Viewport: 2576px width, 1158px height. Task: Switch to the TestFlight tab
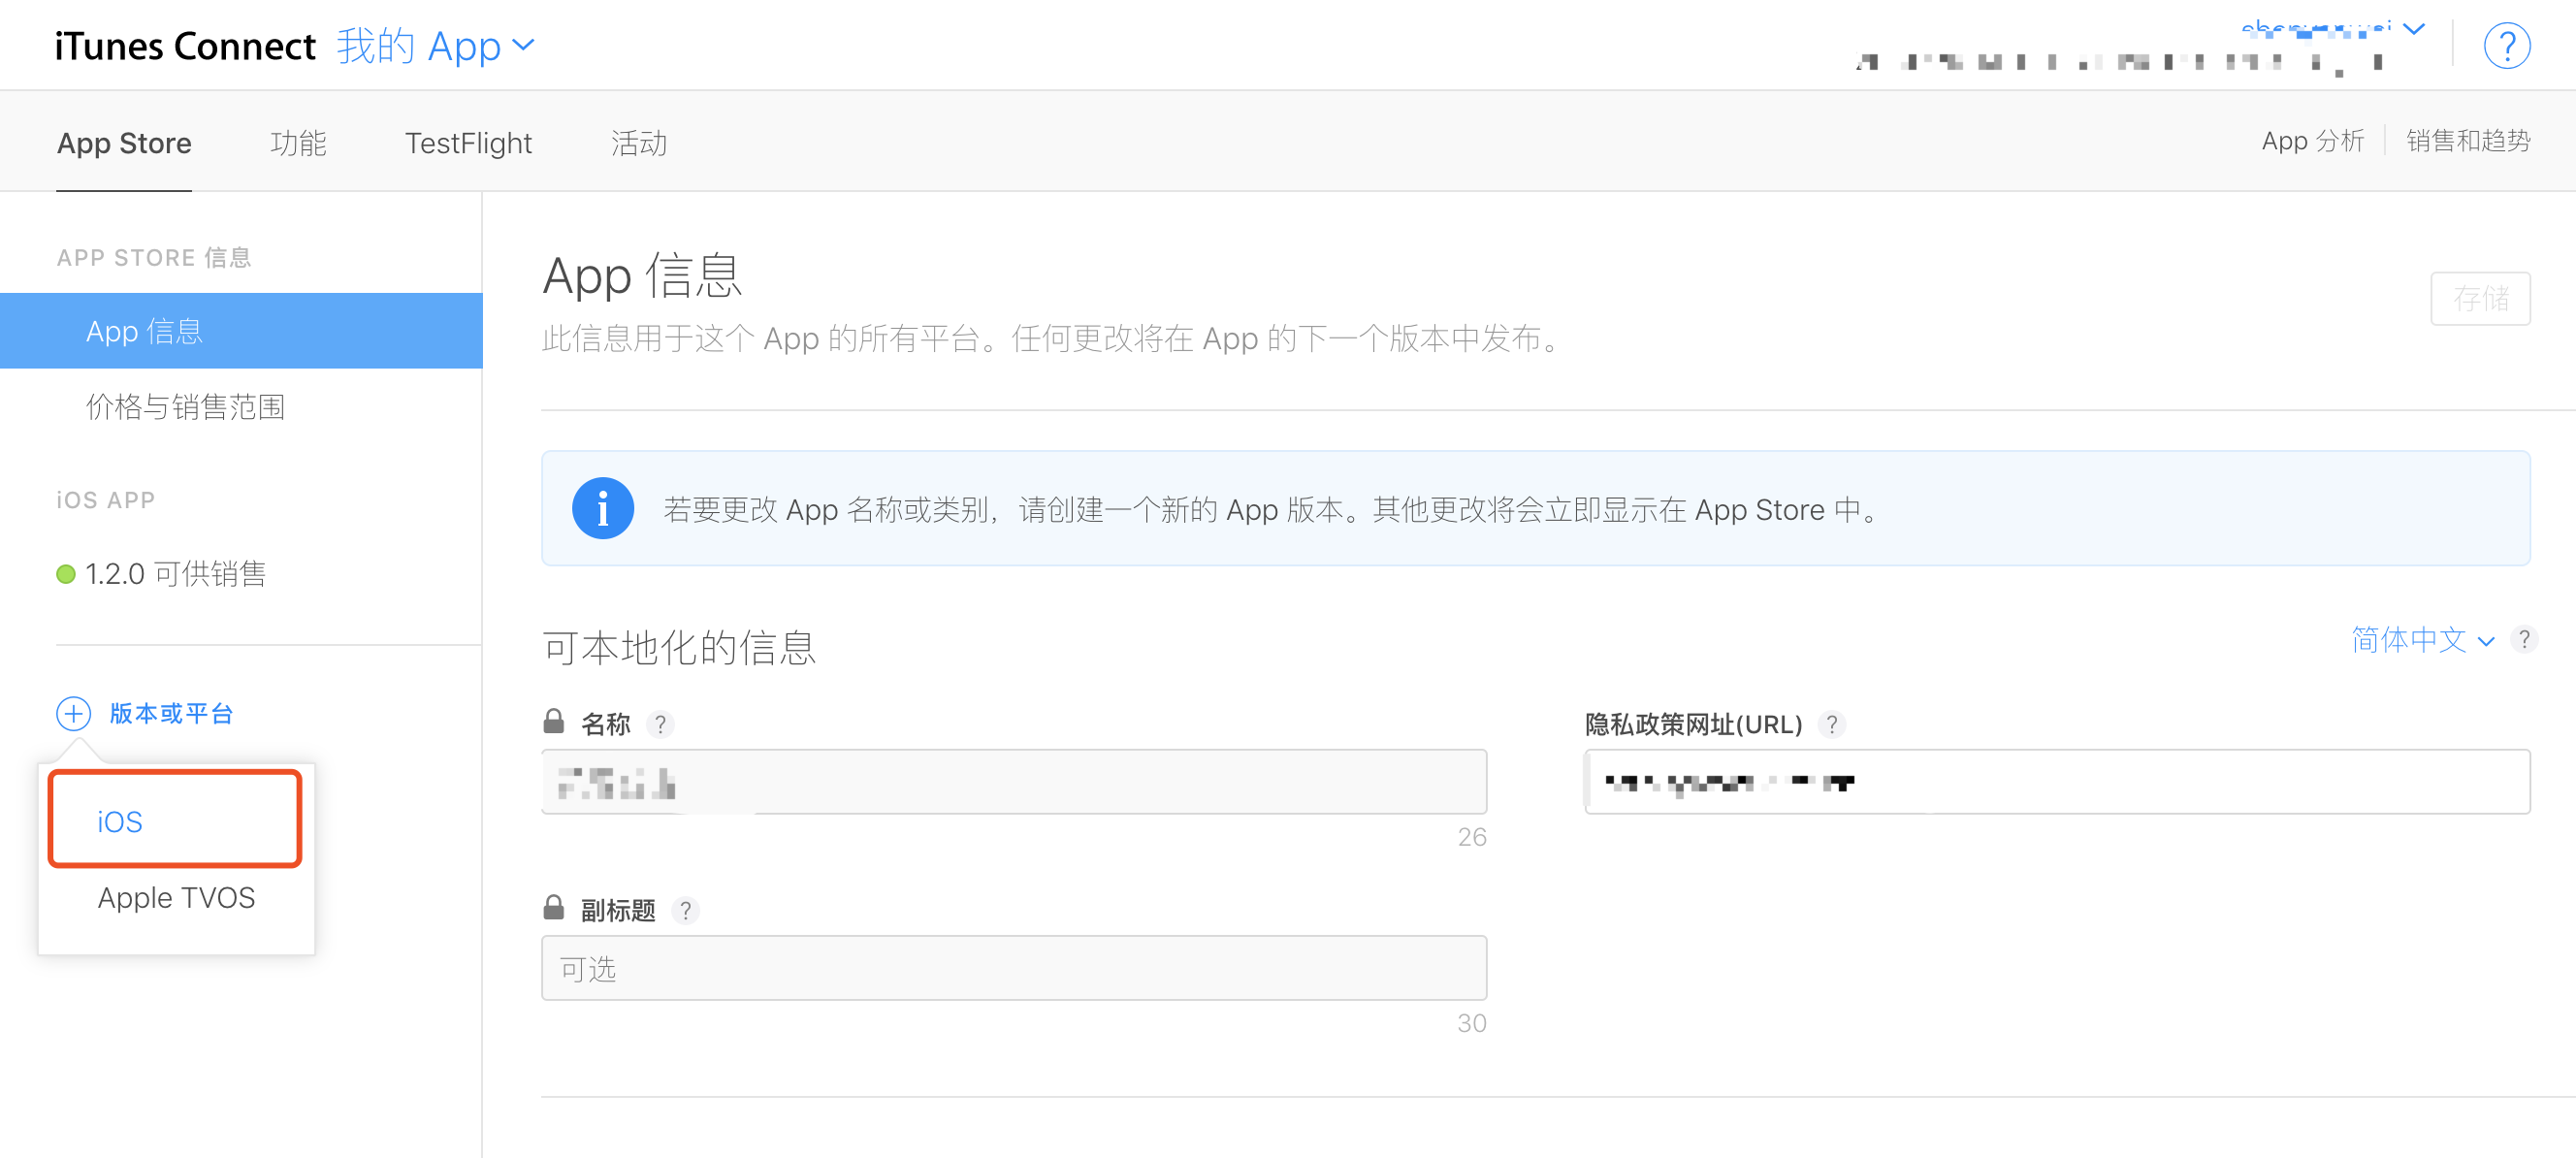click(468, 143)
